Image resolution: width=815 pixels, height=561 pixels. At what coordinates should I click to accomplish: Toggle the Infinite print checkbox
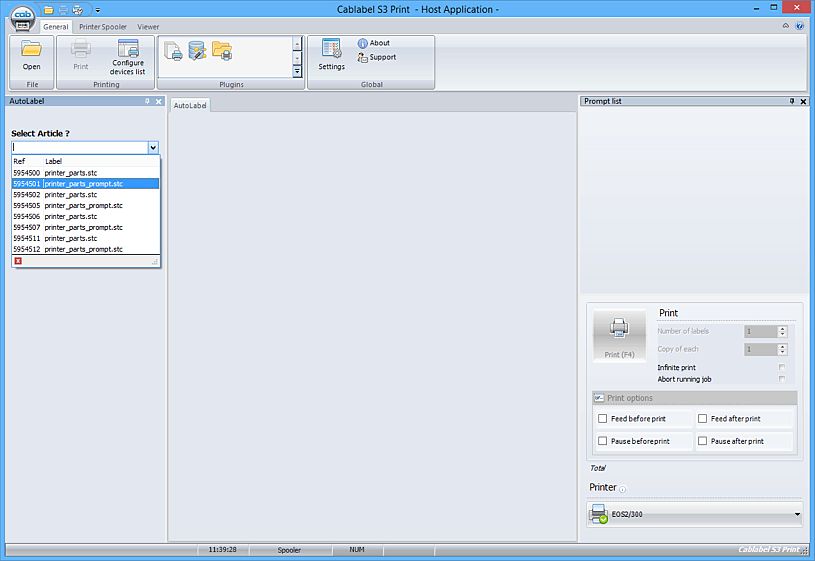(782, 367)
